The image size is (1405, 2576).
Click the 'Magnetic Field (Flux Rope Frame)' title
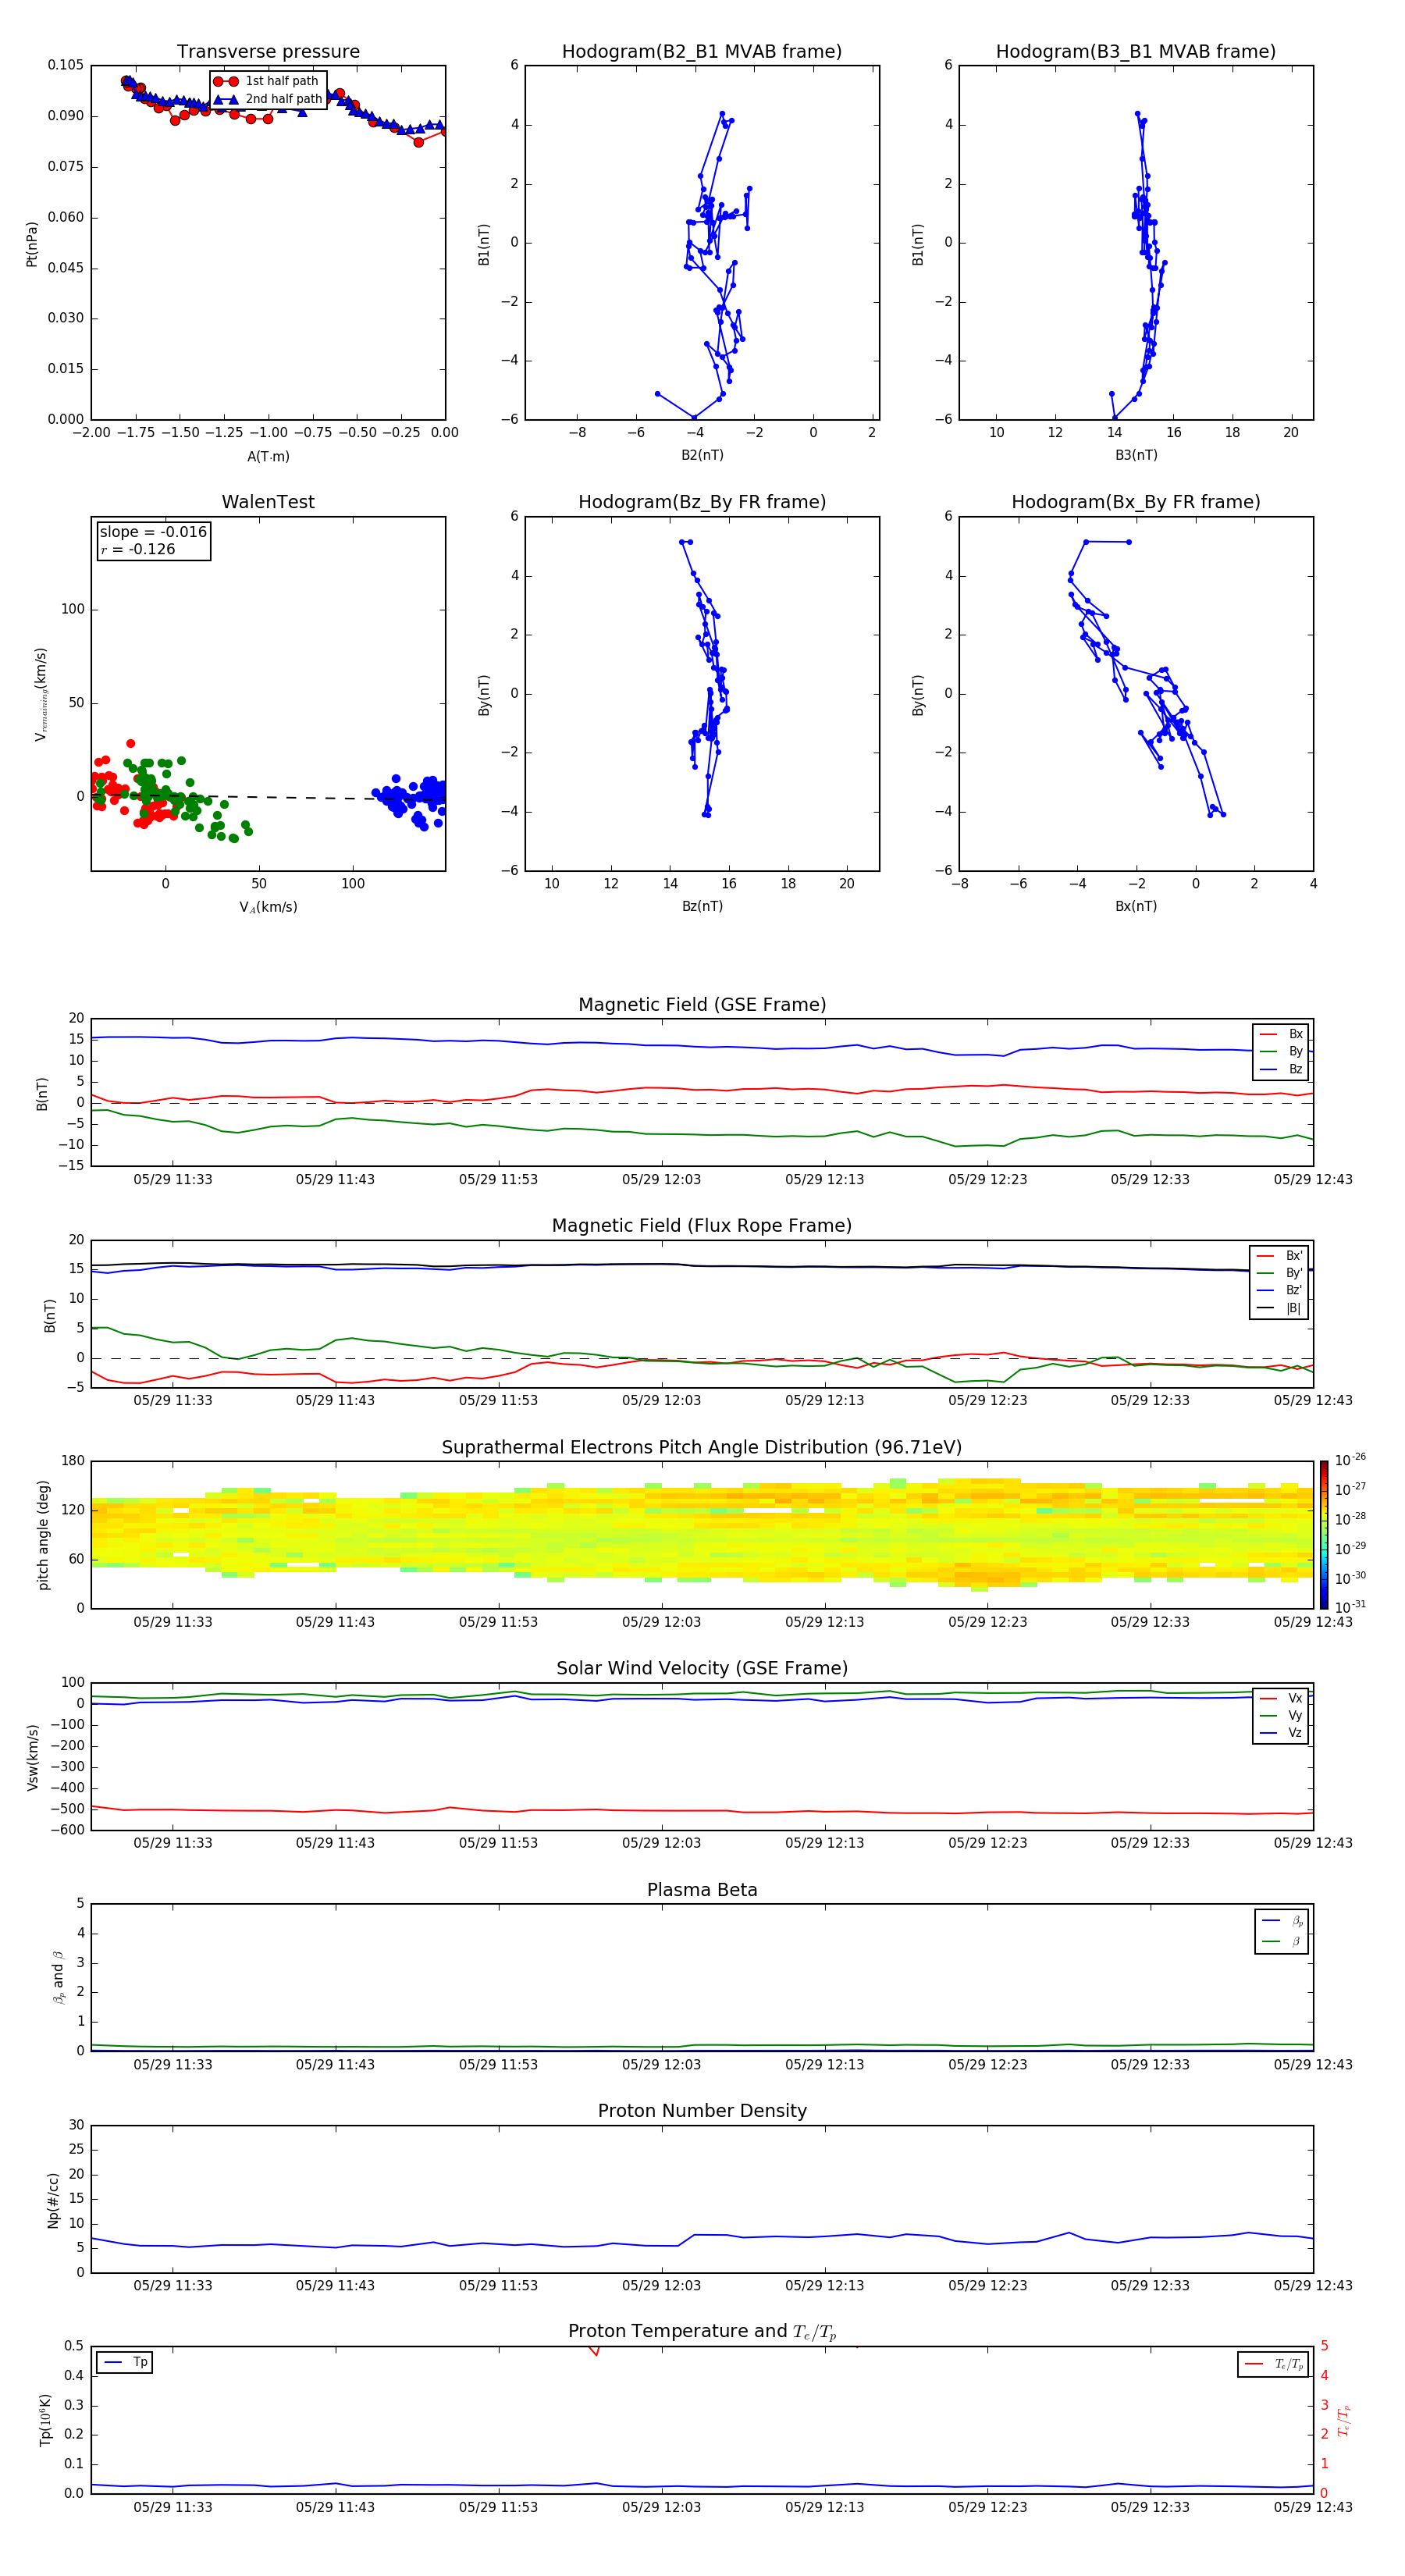(702, 1226)
